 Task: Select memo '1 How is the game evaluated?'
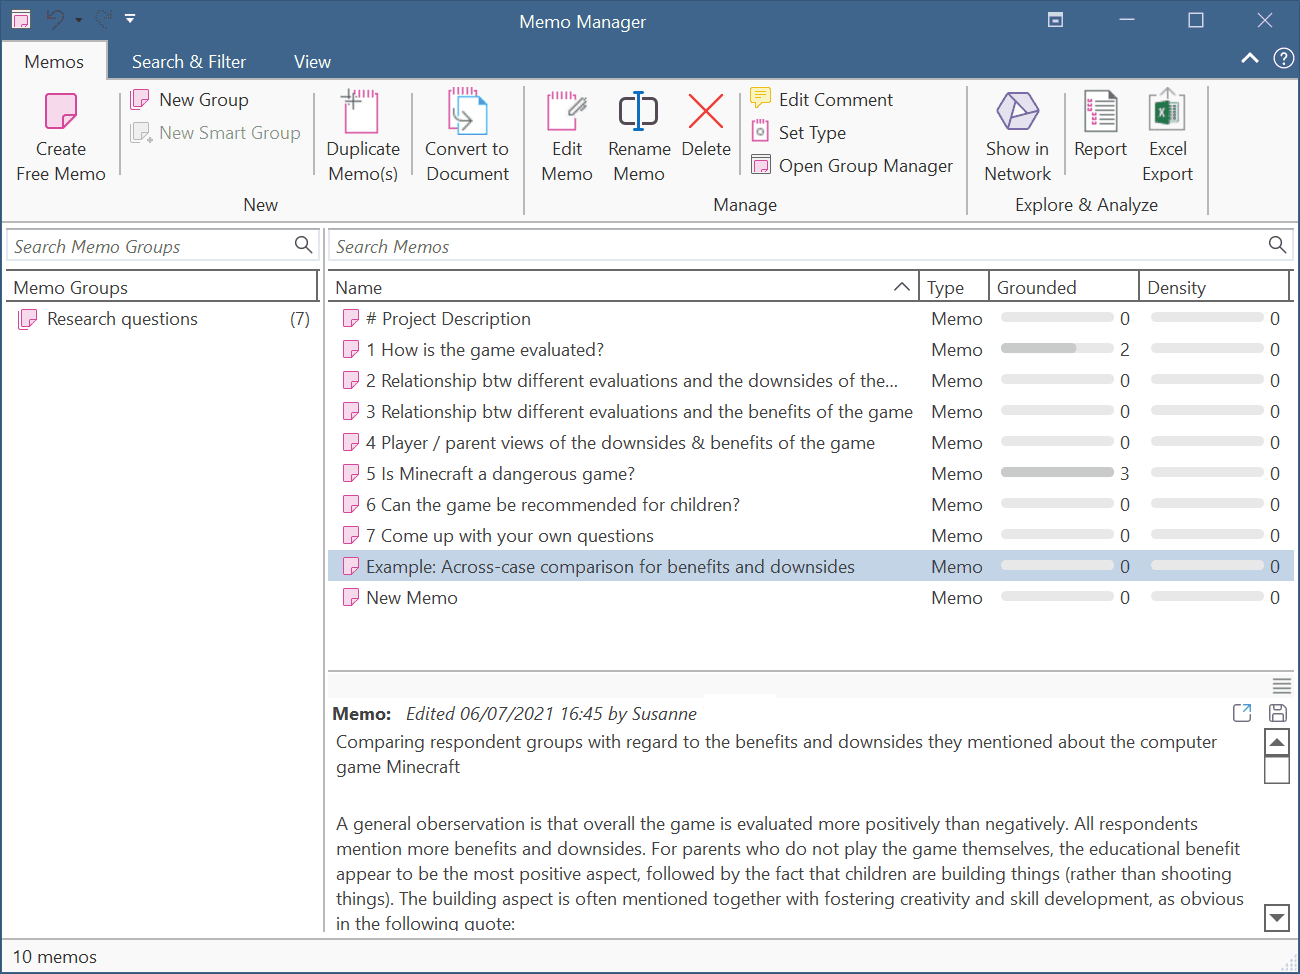811,350
